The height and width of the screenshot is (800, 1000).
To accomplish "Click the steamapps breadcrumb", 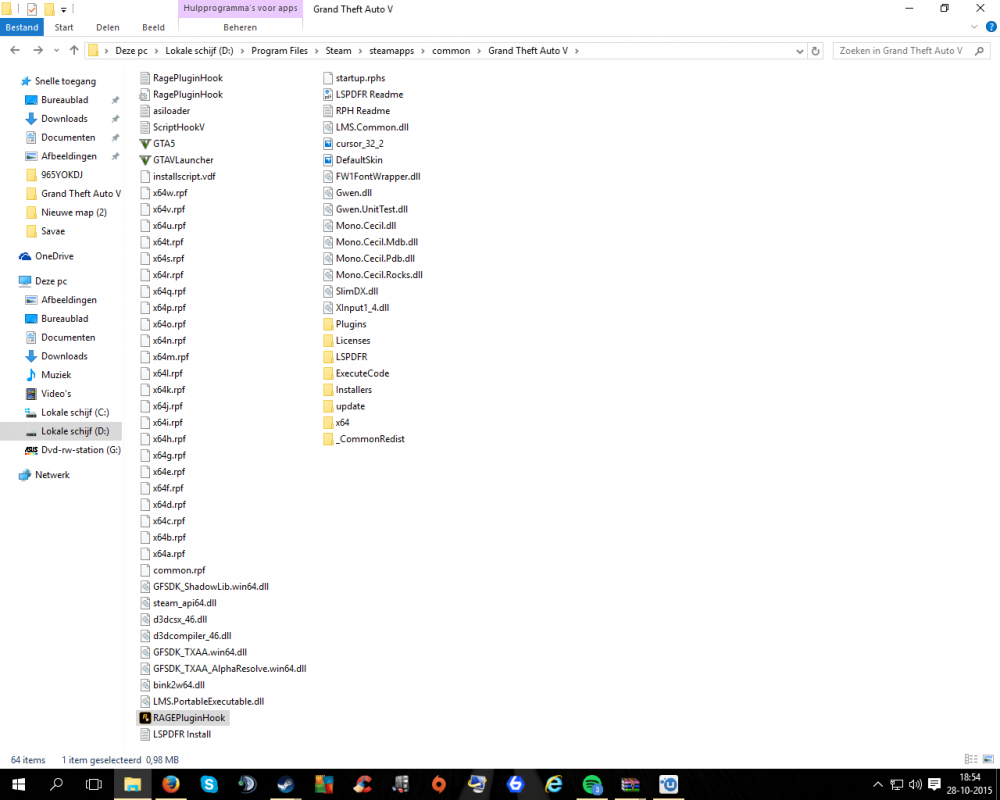I will tap(392, 51).
